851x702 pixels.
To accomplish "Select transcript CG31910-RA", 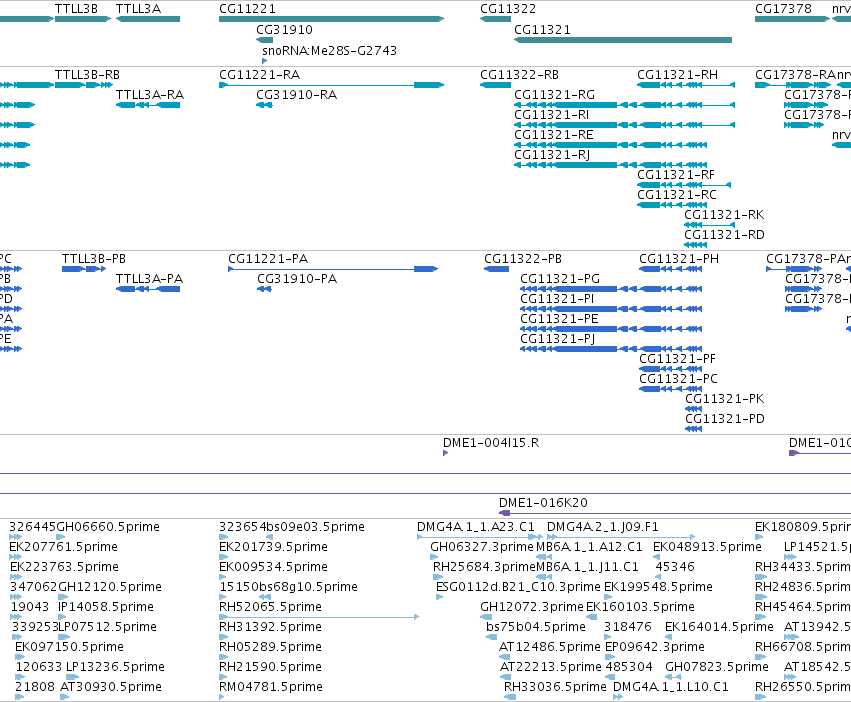I will point(296,94).
